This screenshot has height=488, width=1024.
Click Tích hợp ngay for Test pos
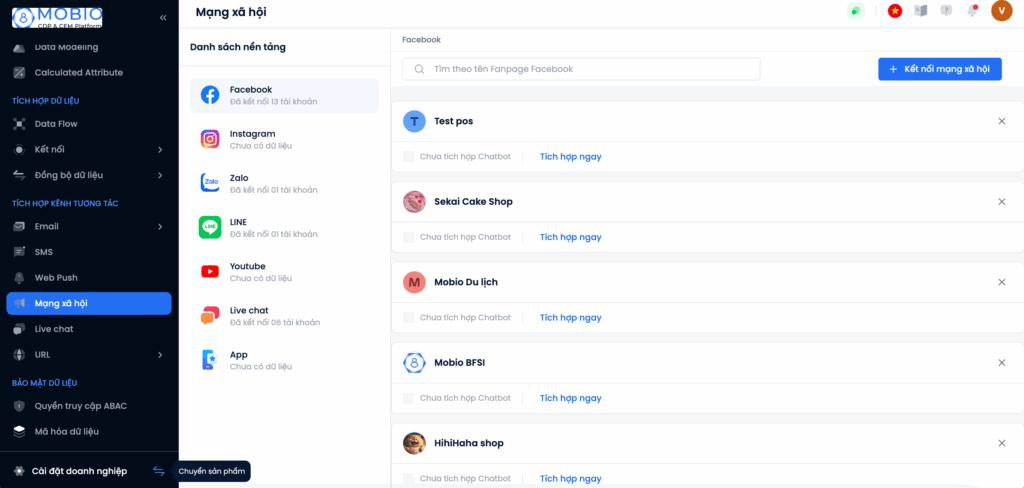click(x=571, y=157)
